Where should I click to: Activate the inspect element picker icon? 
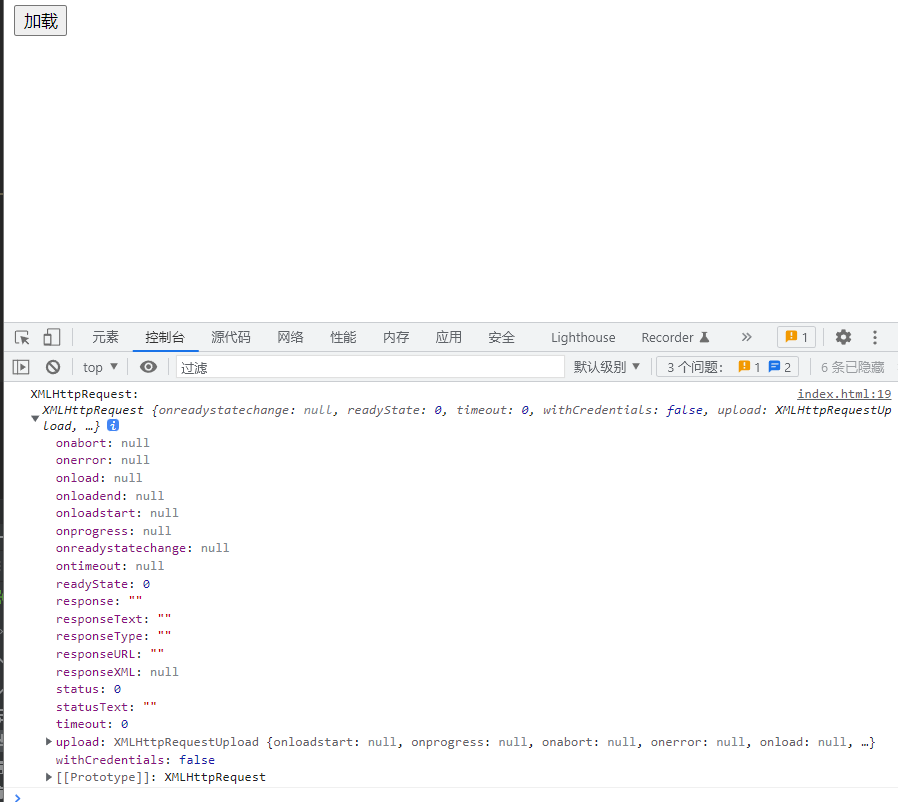[x=22, y=338]
